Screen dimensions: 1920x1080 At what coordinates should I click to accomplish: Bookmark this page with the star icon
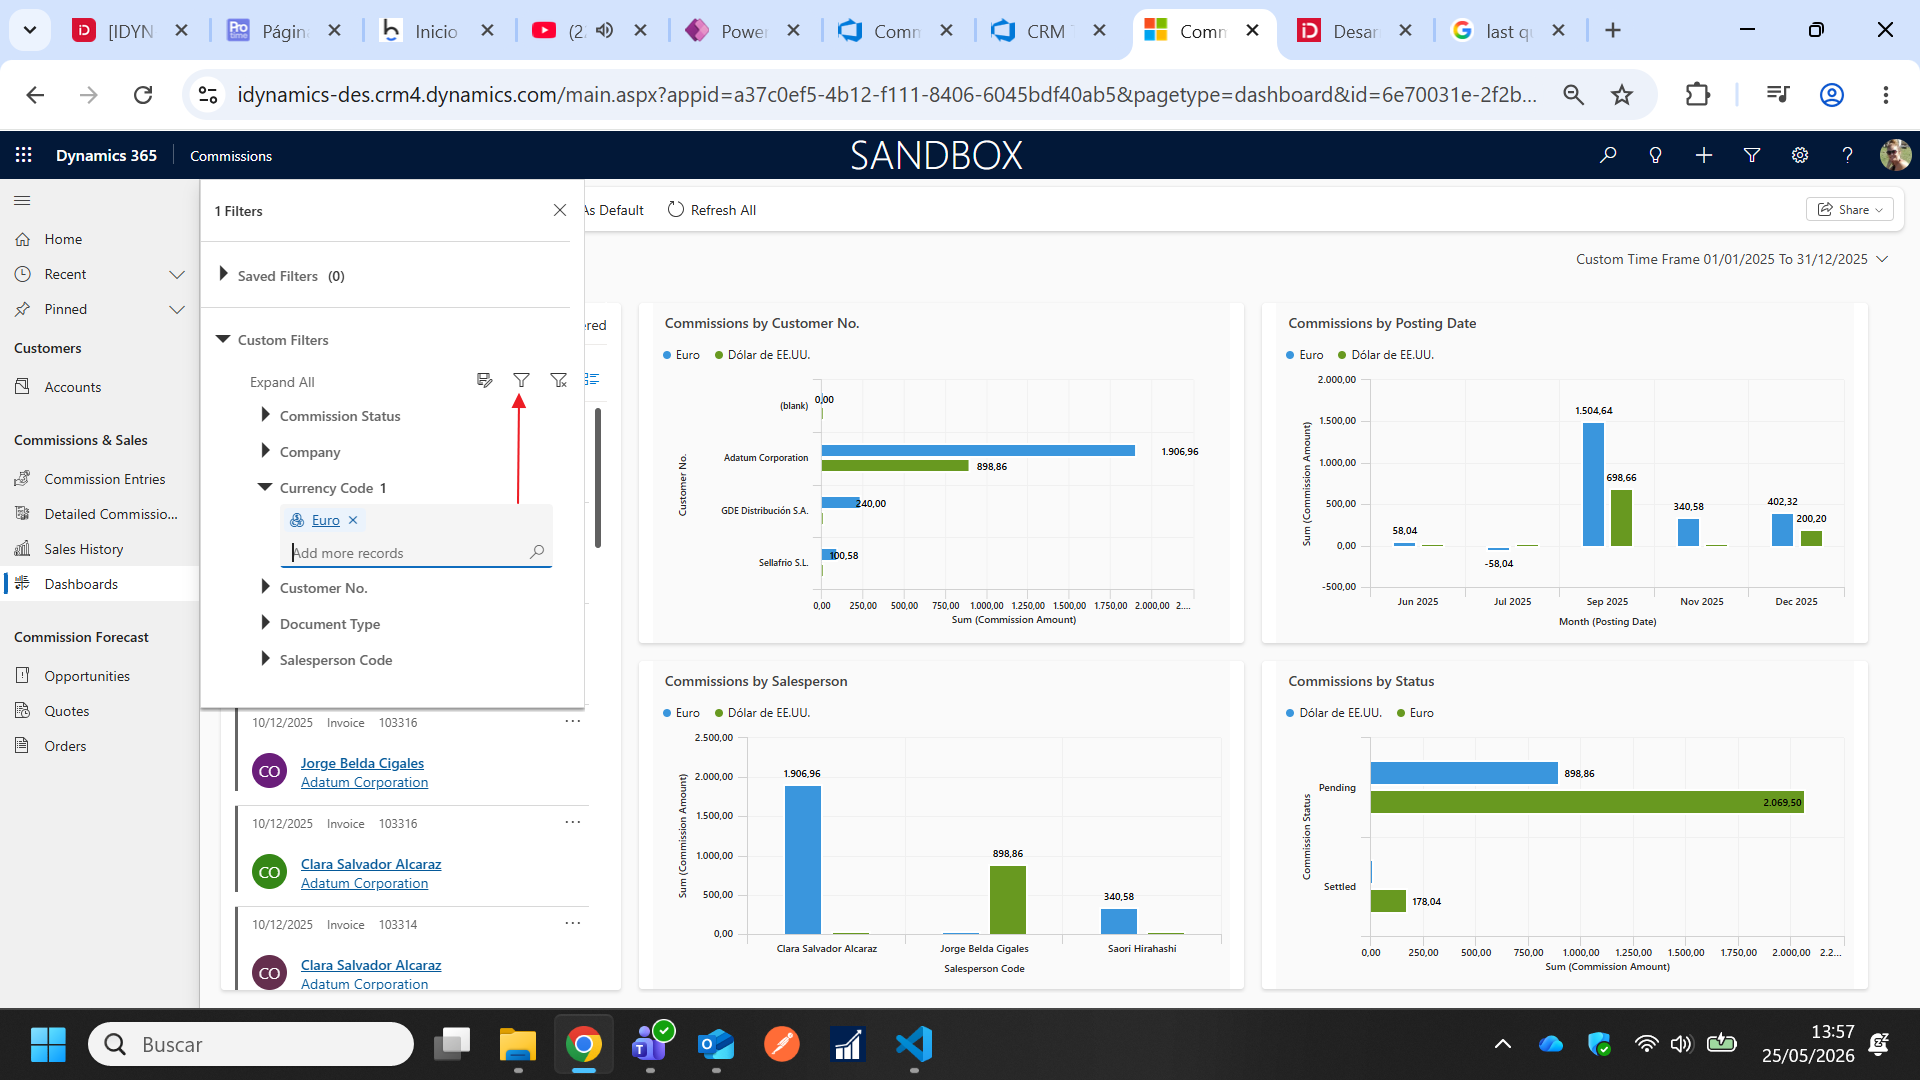[x=1622, y=95]
